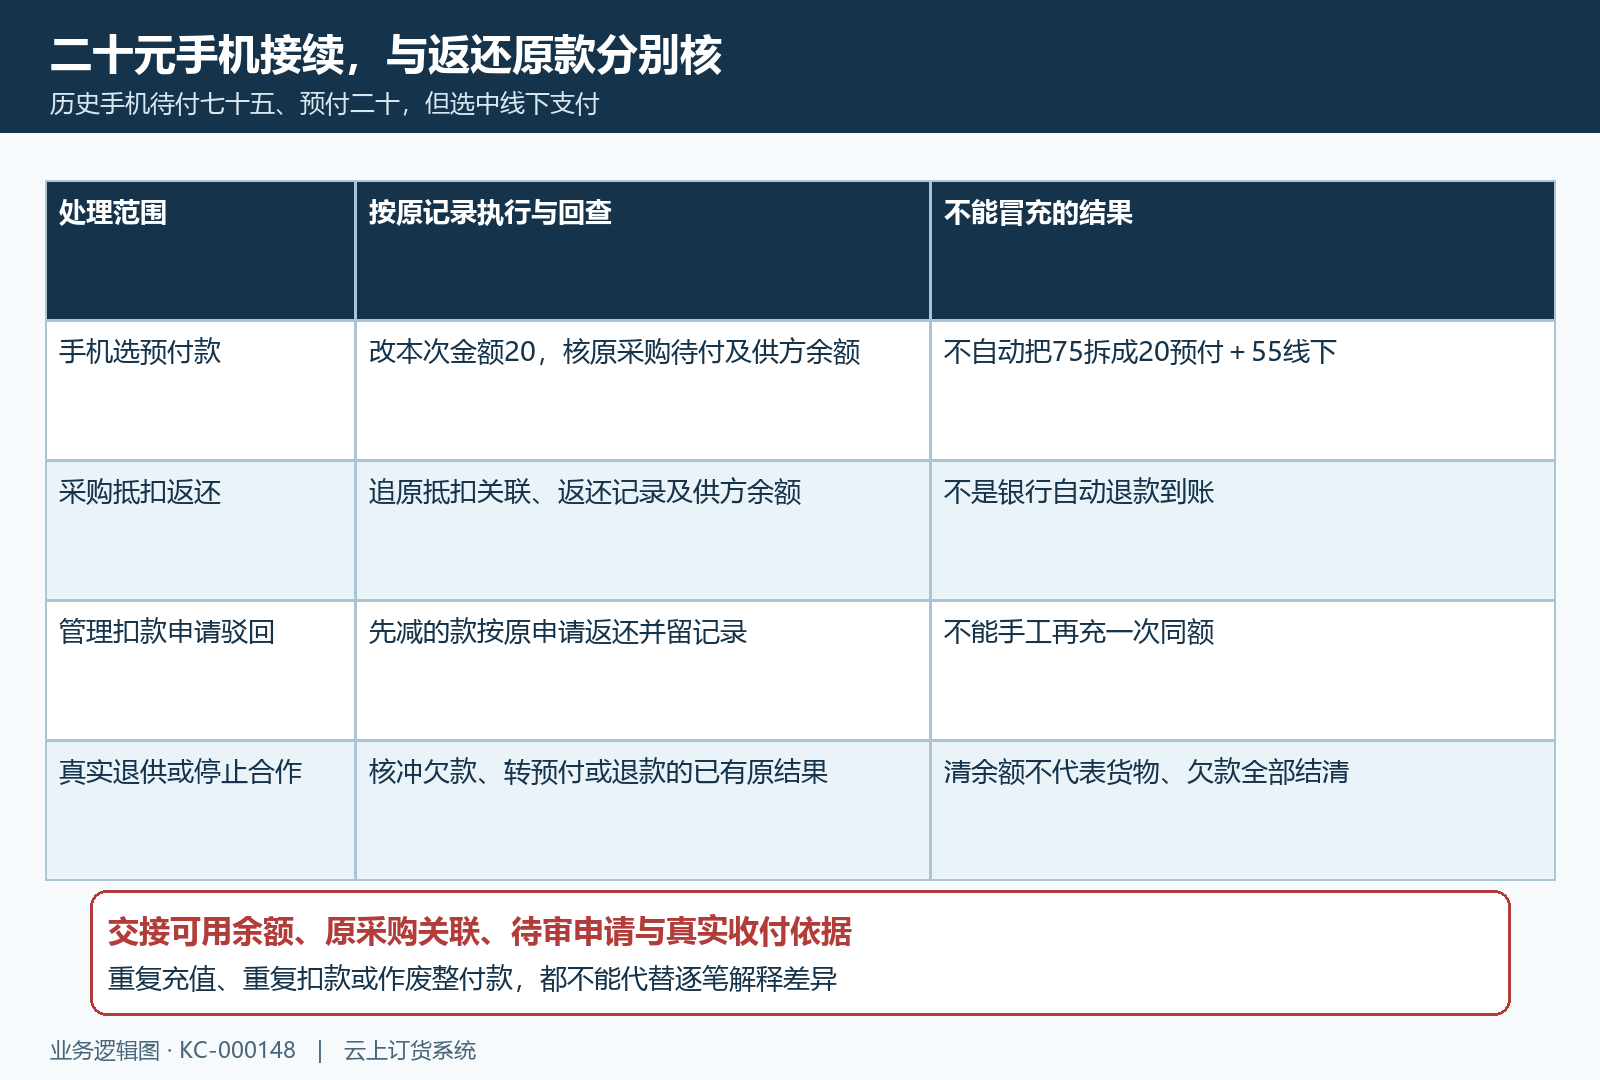This screenshot has height=1080, width=1600.
Task: Click the cell 不自动把75拆成20预付＋55线下
Action: click(x=1243, y=390)
